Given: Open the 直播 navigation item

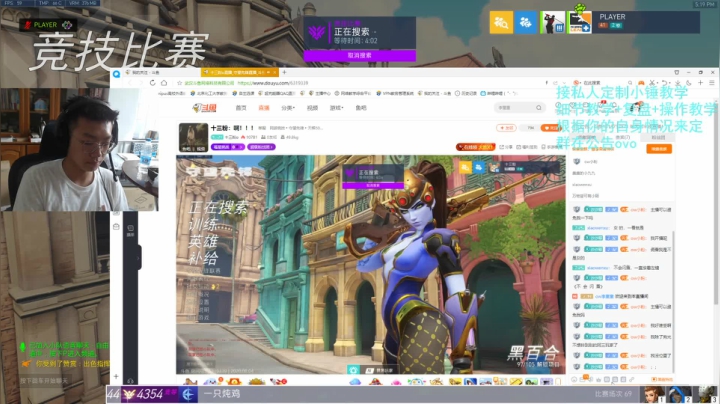Looking at the screenshot, I should pos(264,108).
